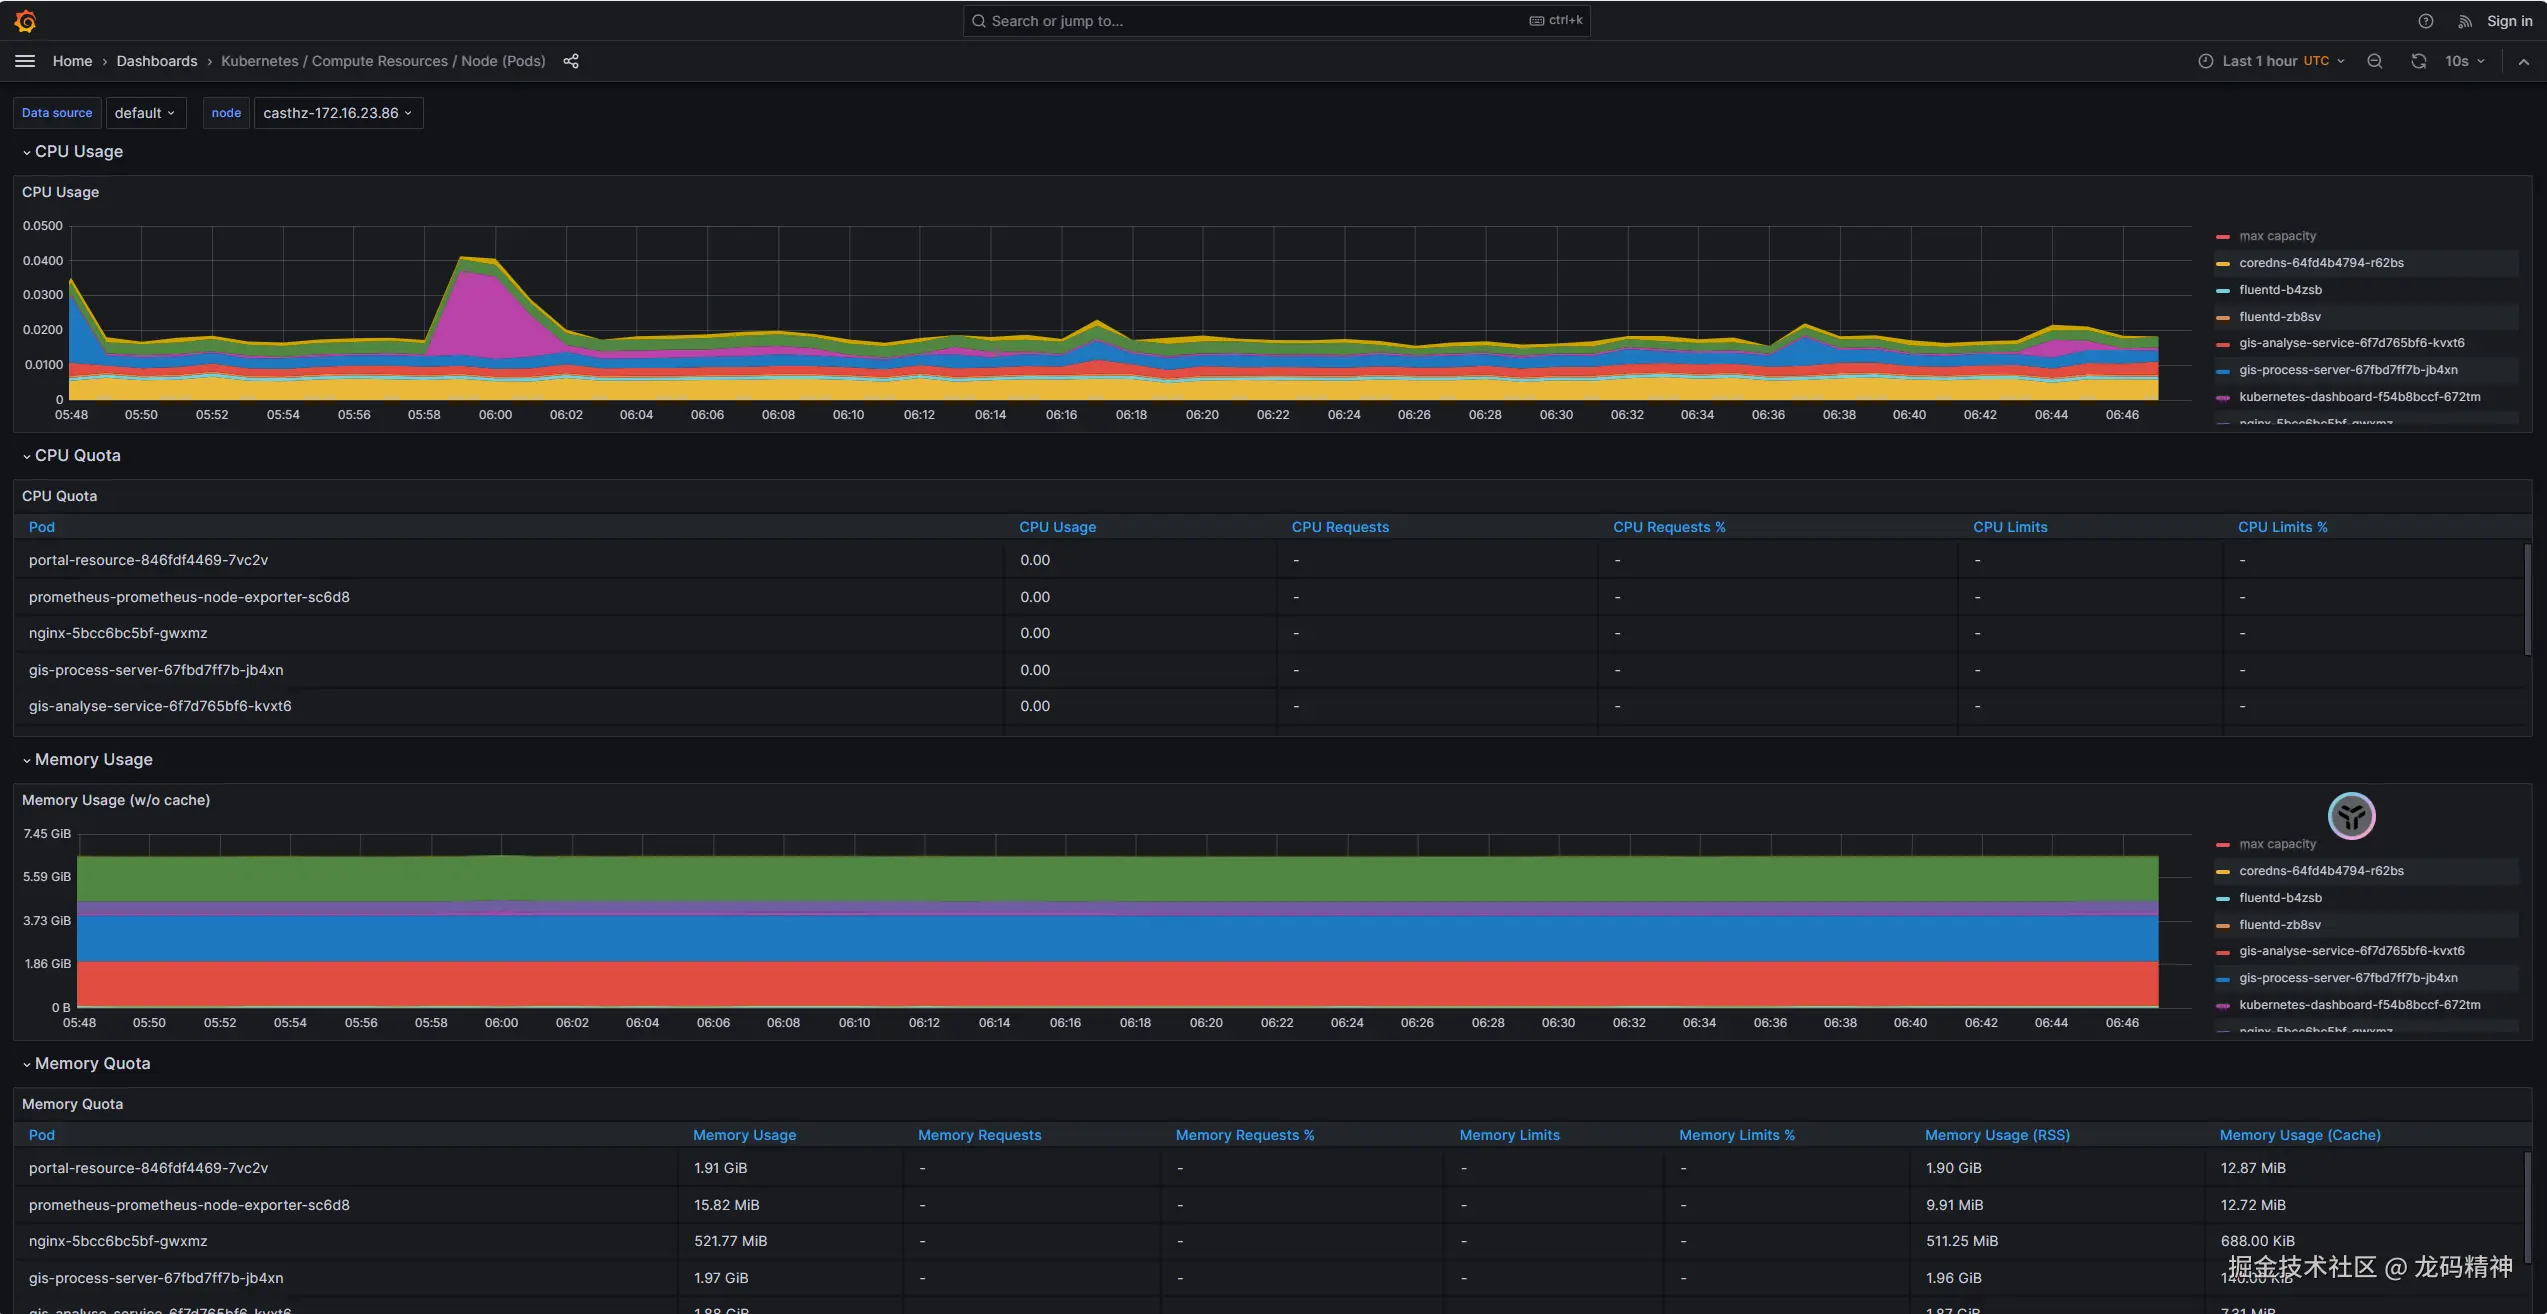The width and height of the screenshot is (2547, 1314).
Task: Toggle fluentd-b4zsb series in CPU Usage legend
Action: click(2280, 290)
